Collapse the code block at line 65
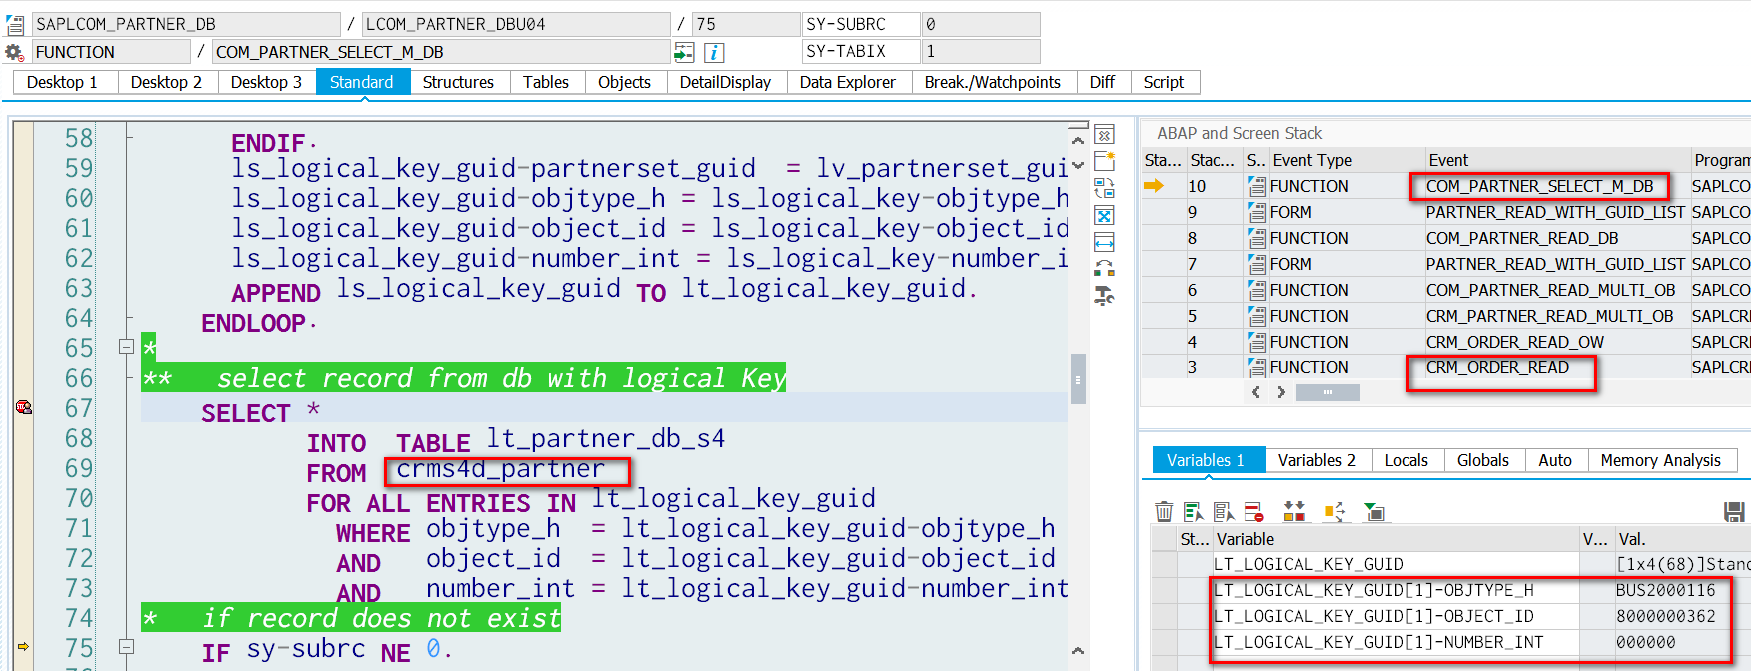This screenshot has height=671, width=1751. click(x=126, y=347)
